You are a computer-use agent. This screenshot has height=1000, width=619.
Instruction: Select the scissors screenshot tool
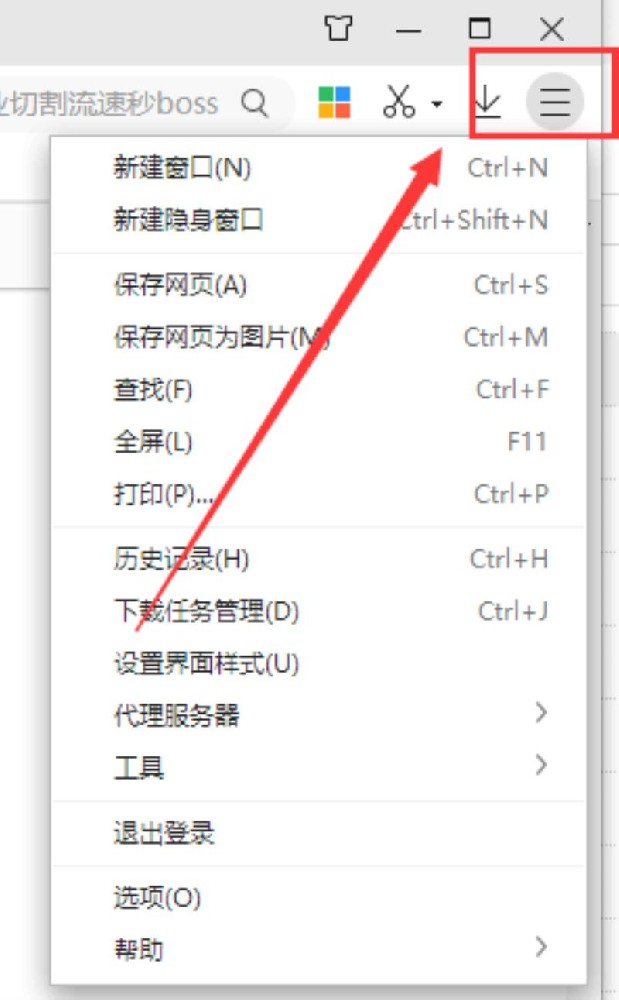[x=399, y=101]
